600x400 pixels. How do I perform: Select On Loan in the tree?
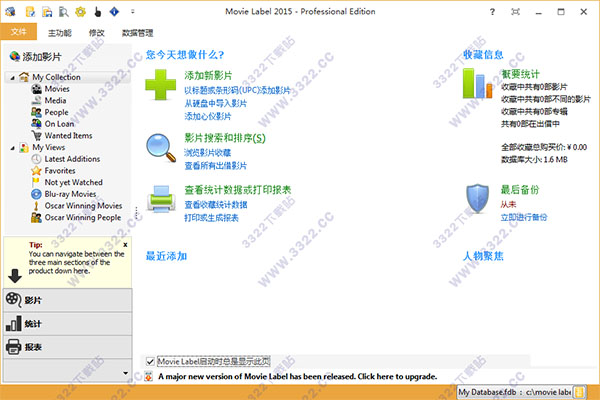tap(59, 124)
